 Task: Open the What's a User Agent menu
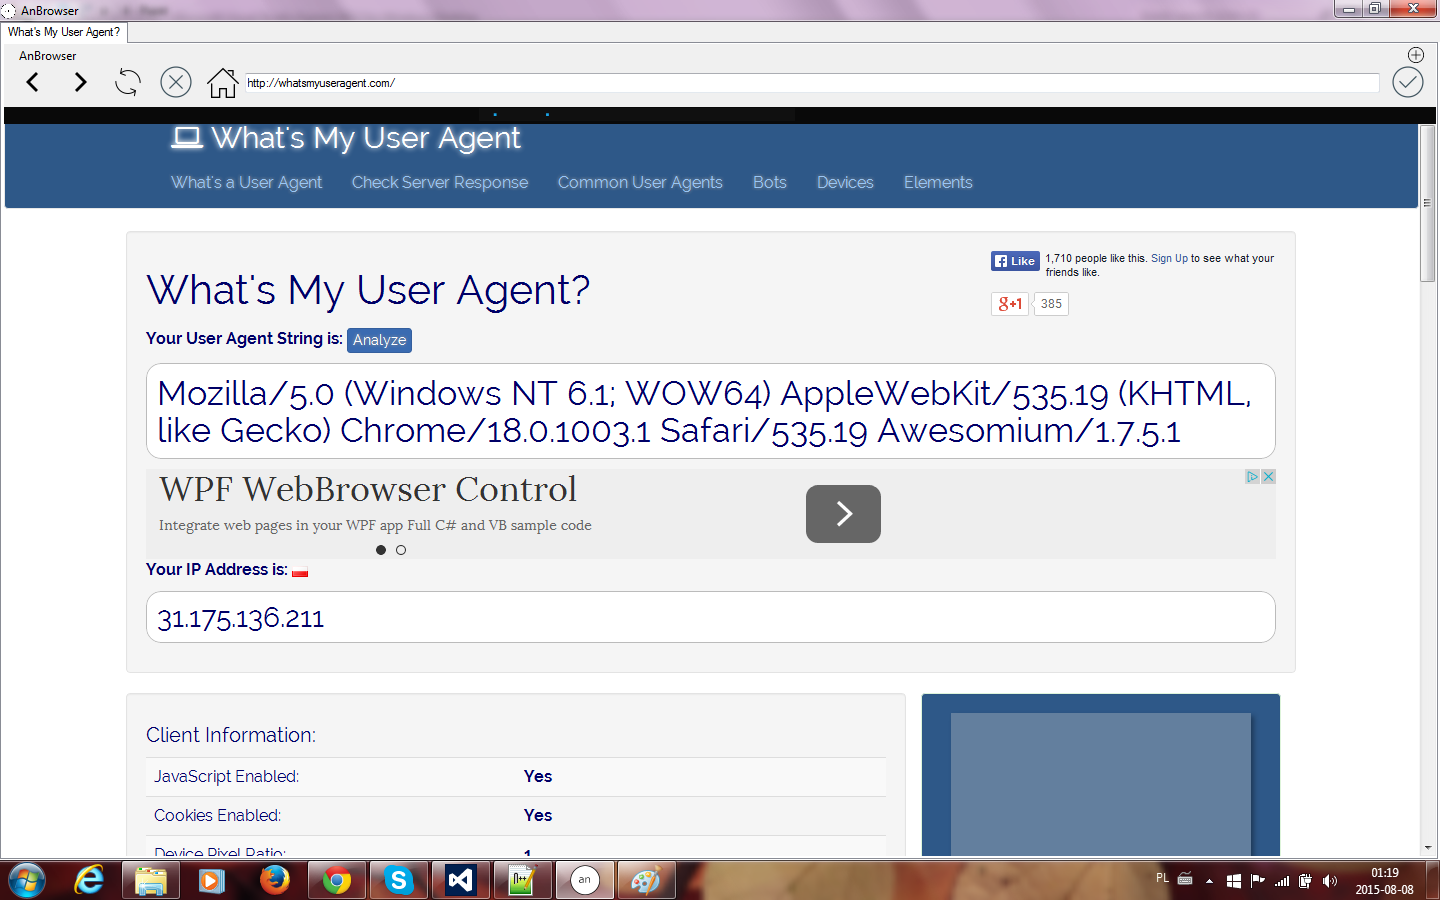246,182
